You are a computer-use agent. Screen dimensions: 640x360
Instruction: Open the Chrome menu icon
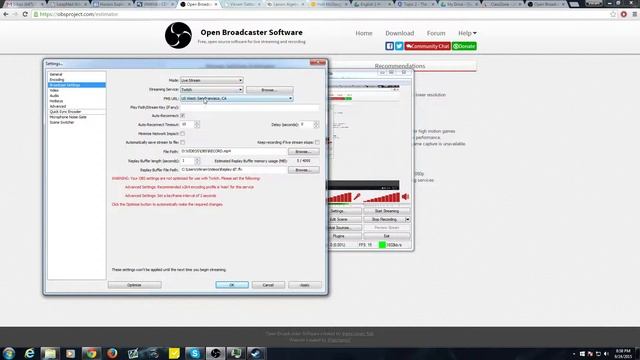pos(634,14)
